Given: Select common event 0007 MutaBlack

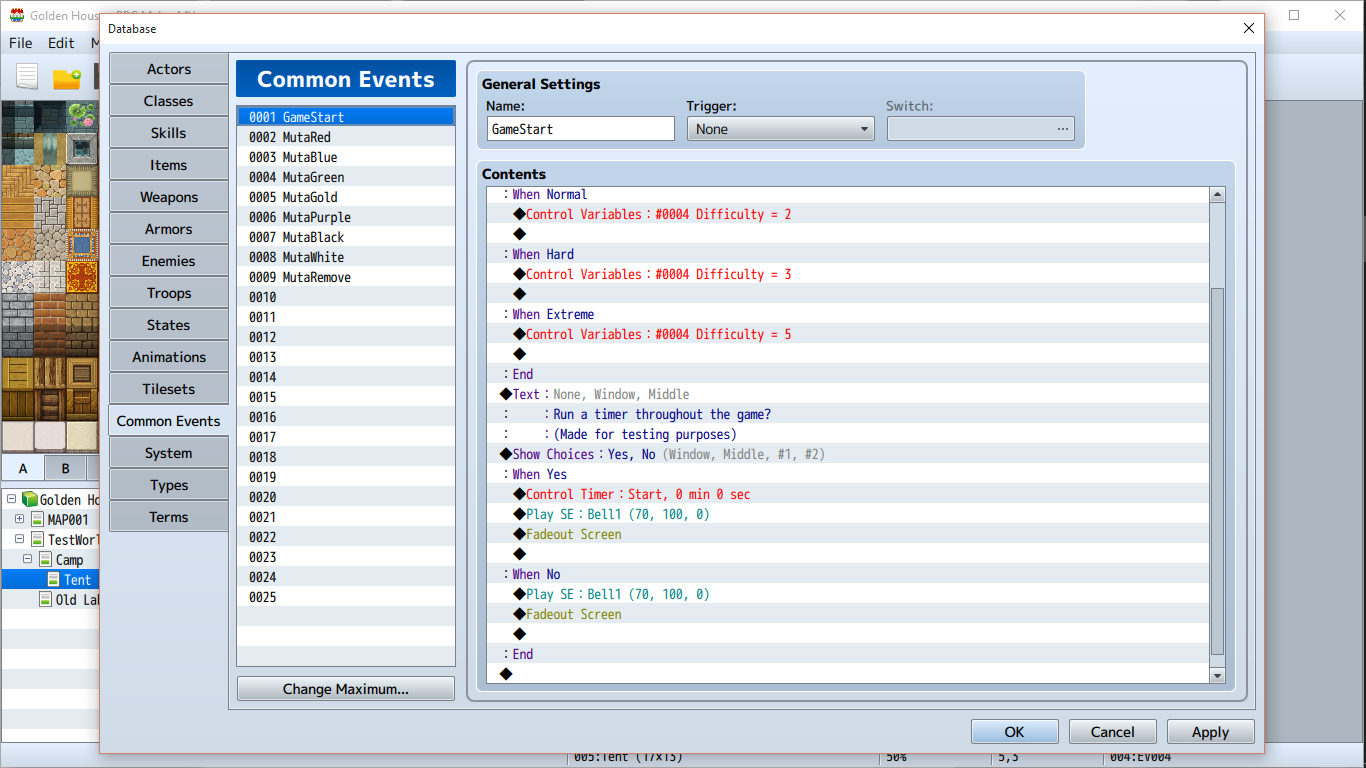Looking at the screenshot, I should pos(346,237).
